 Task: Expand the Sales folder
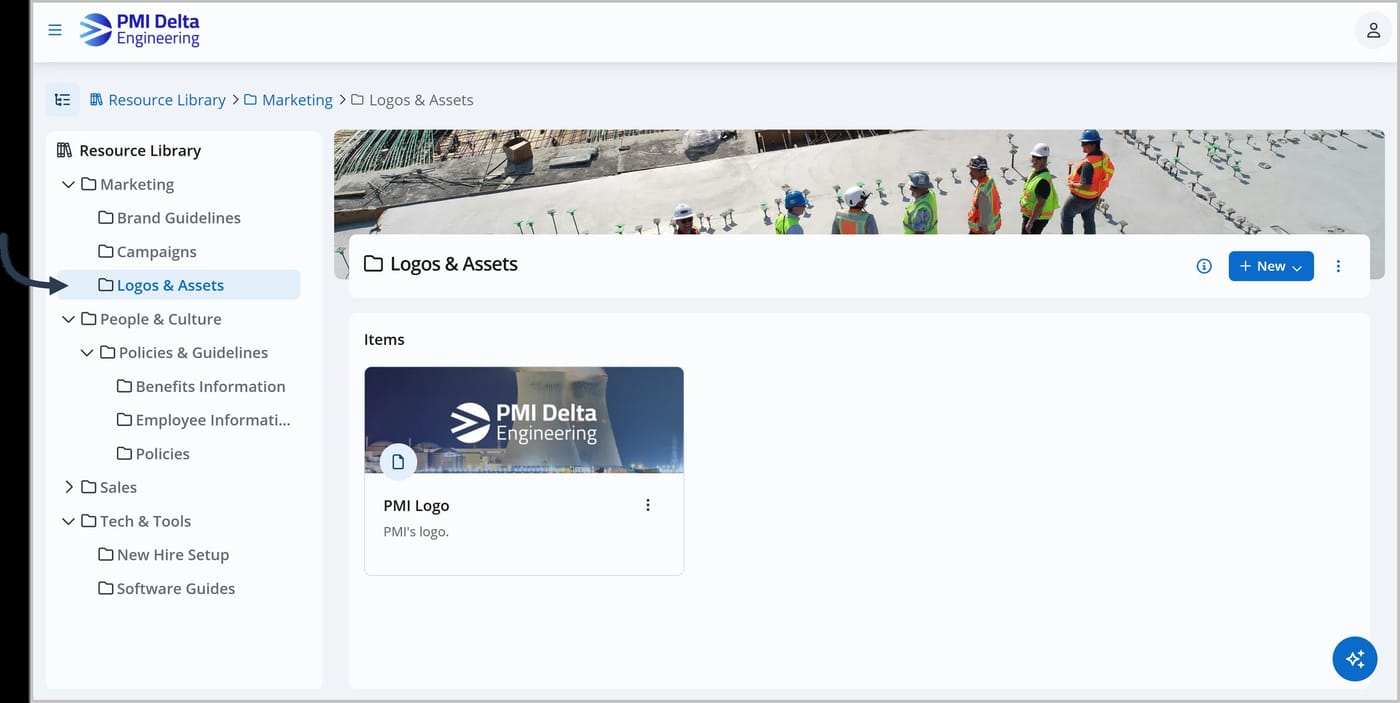(x=68, y=487)
